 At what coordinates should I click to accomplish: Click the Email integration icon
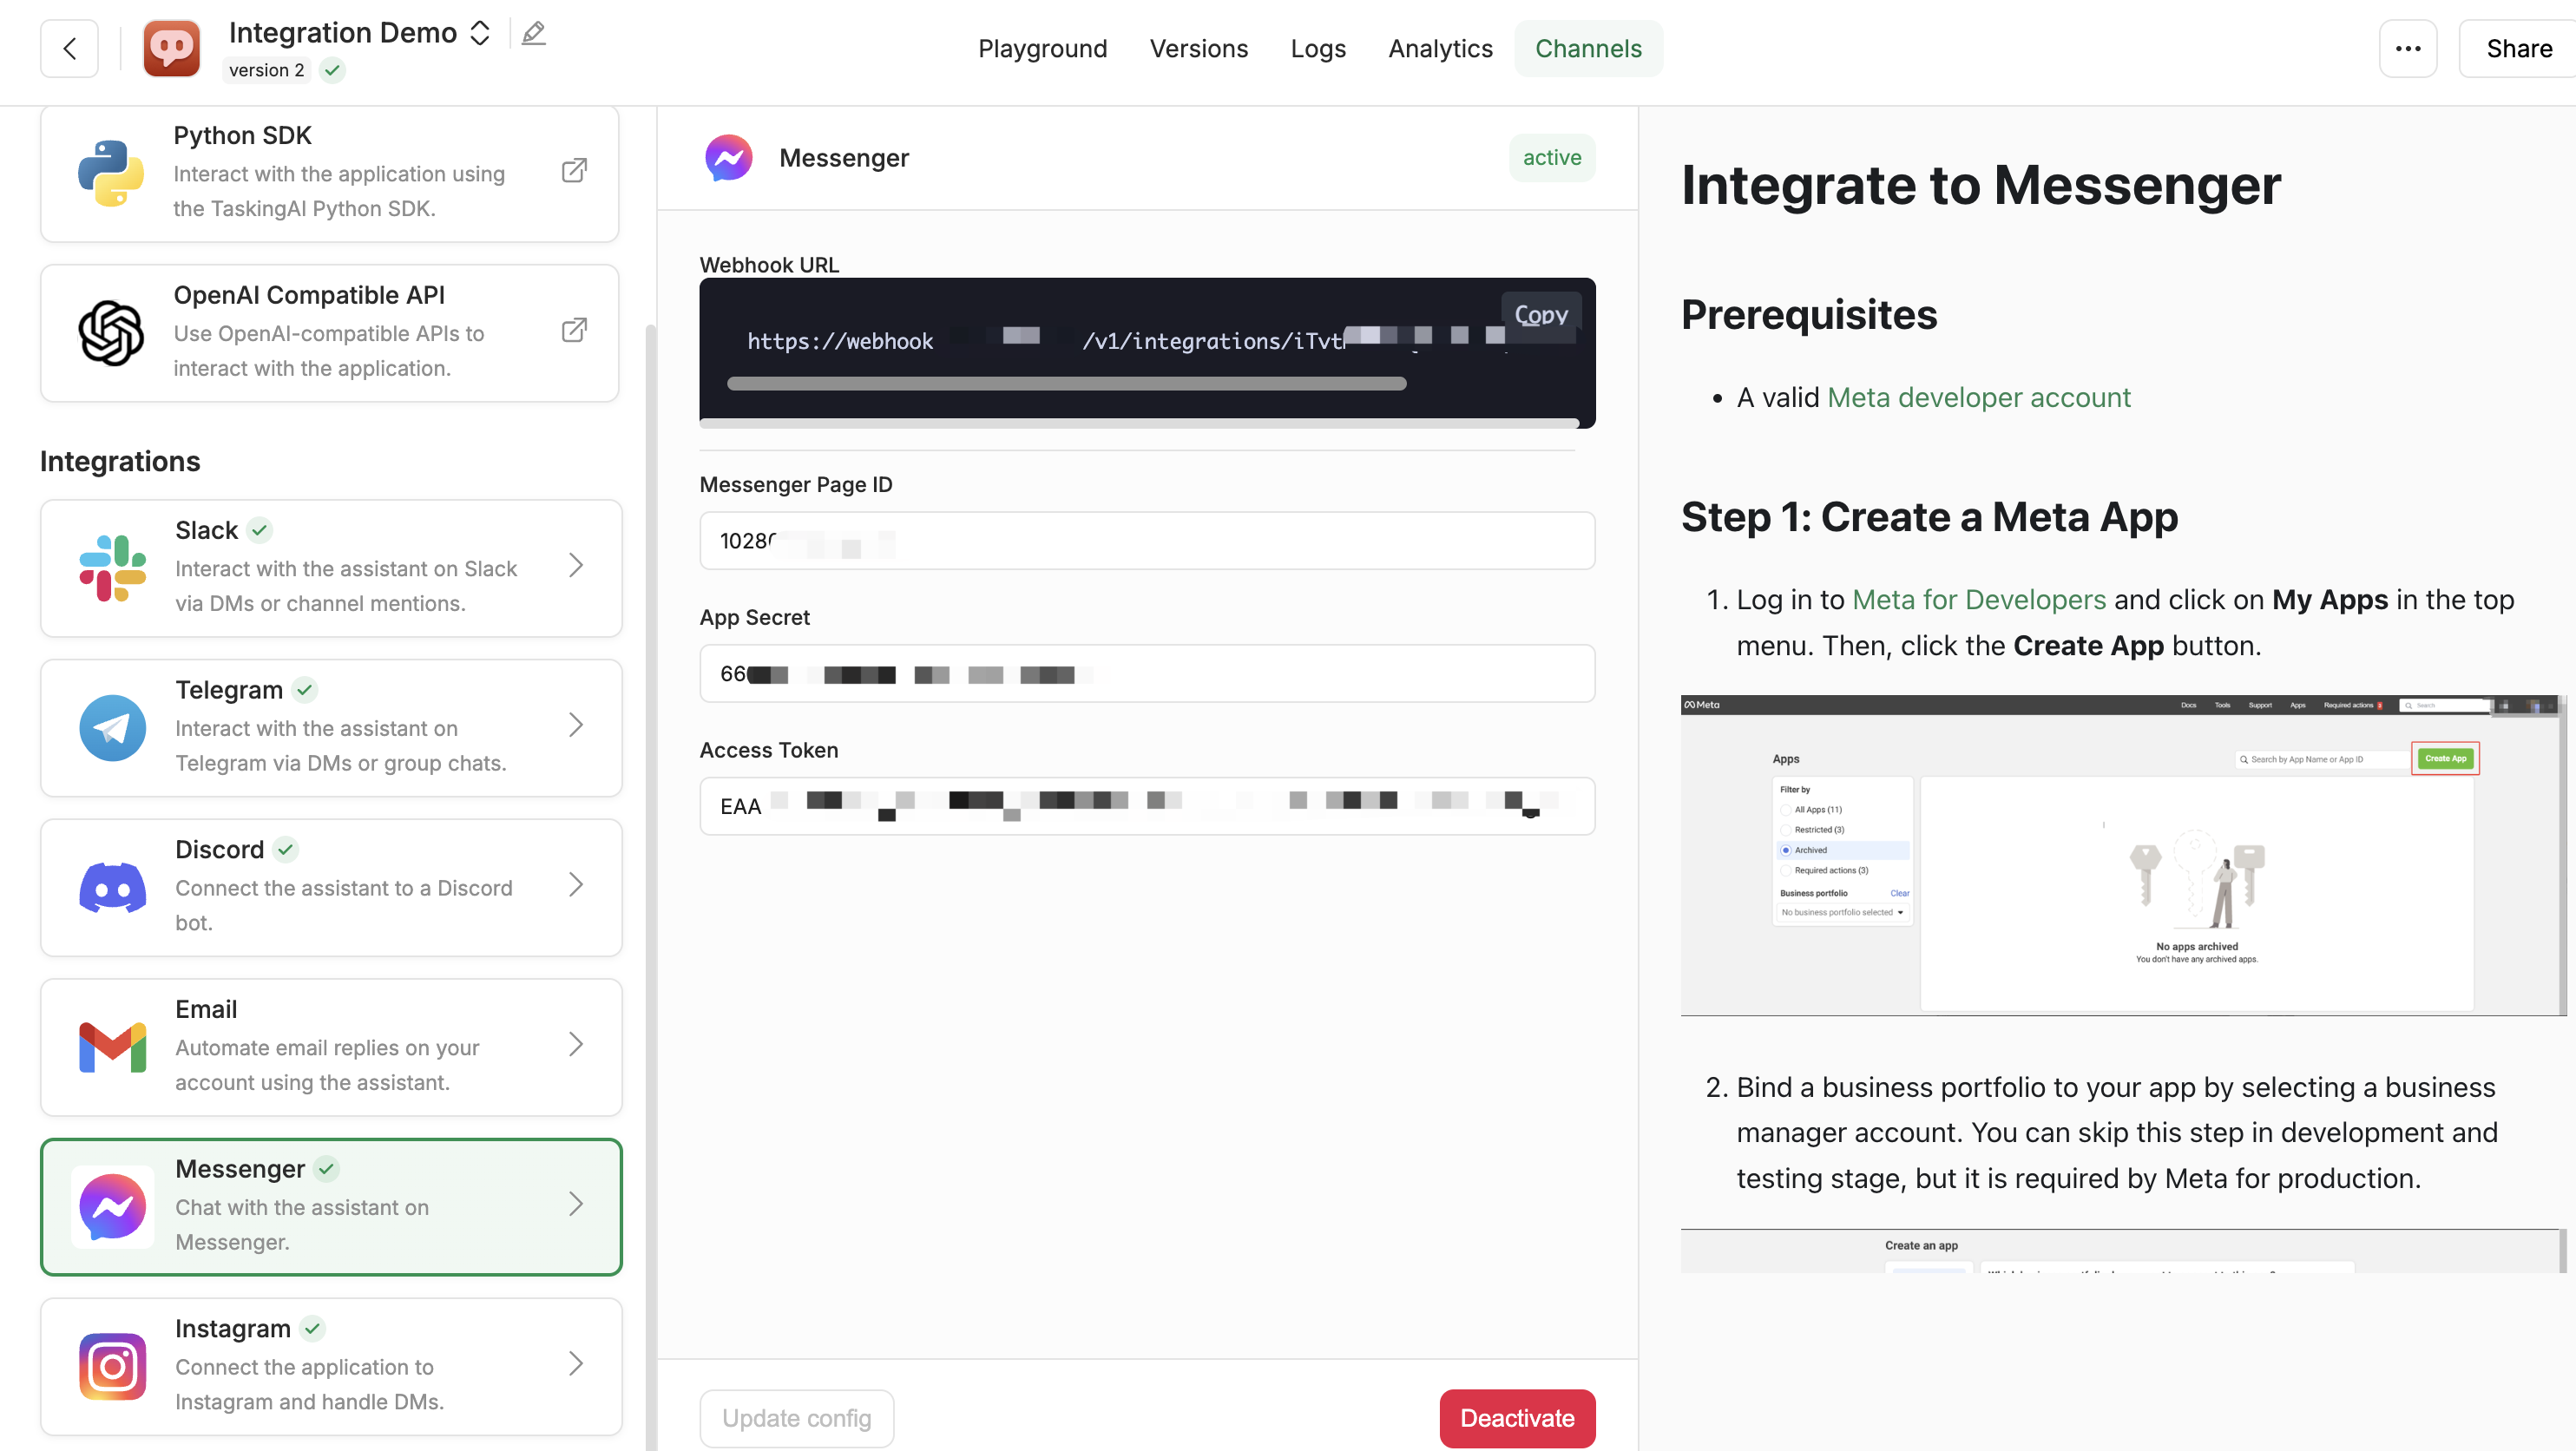(111, 1044)
